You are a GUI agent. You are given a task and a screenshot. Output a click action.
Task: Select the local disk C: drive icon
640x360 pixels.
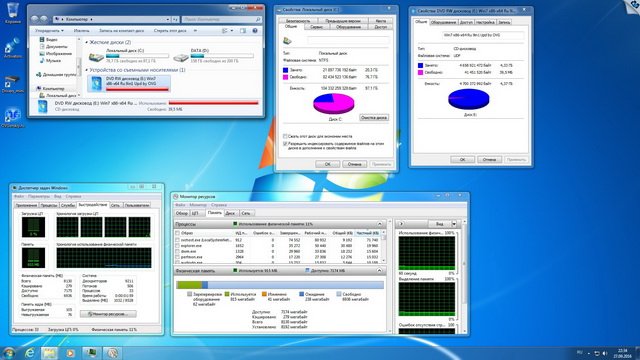click(96, 57)
